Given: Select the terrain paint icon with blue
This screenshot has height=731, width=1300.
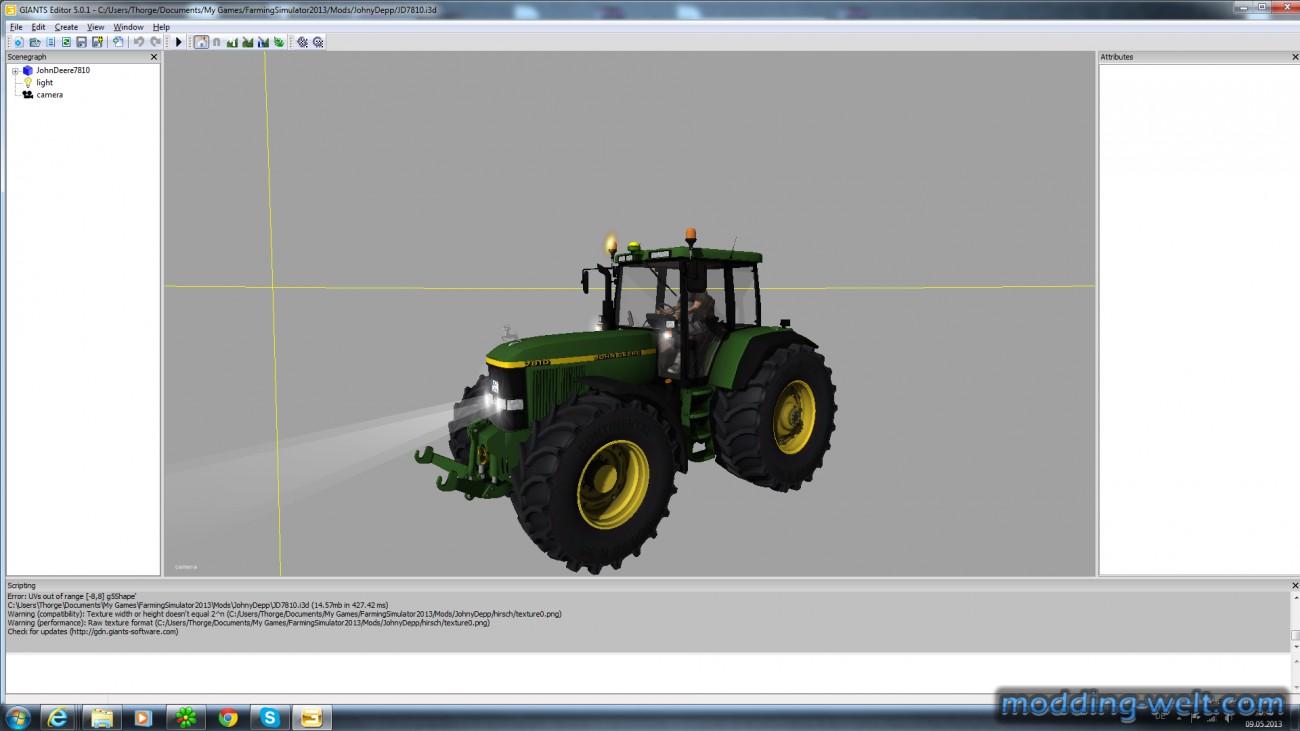Looking at the screenshot, I should [x=263, y=42].
